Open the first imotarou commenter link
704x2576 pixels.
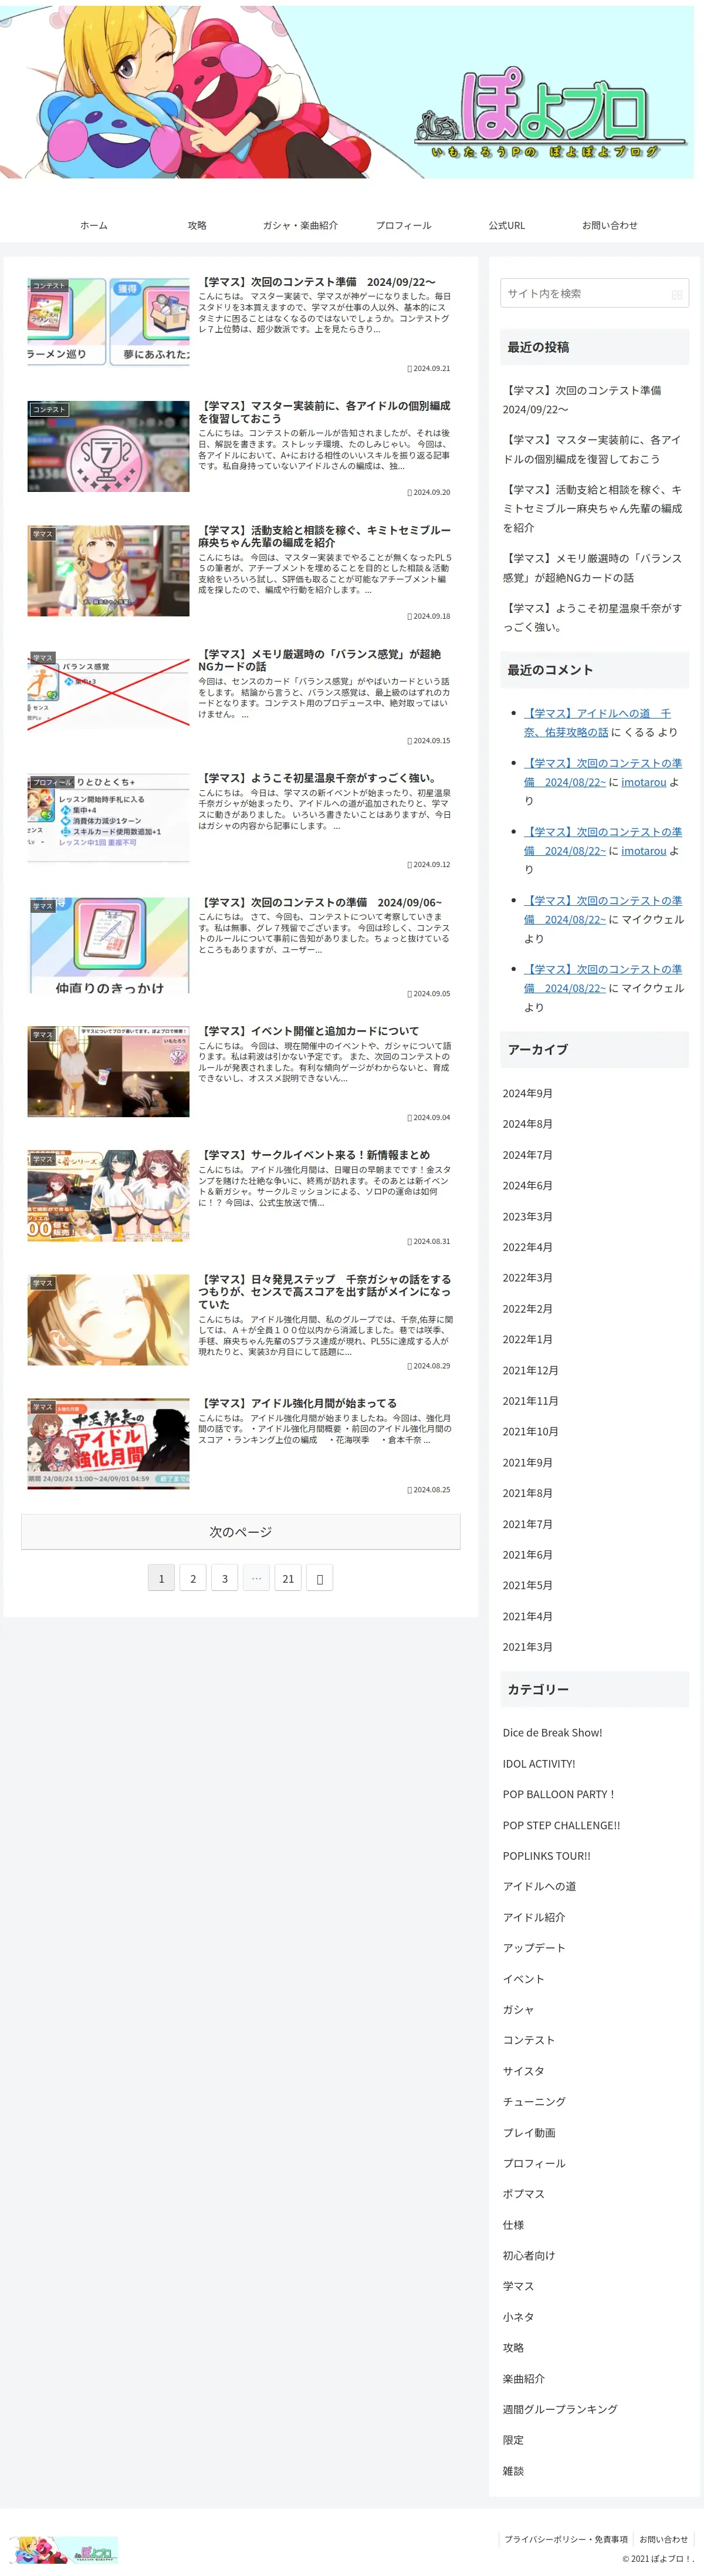pos(643,782)
